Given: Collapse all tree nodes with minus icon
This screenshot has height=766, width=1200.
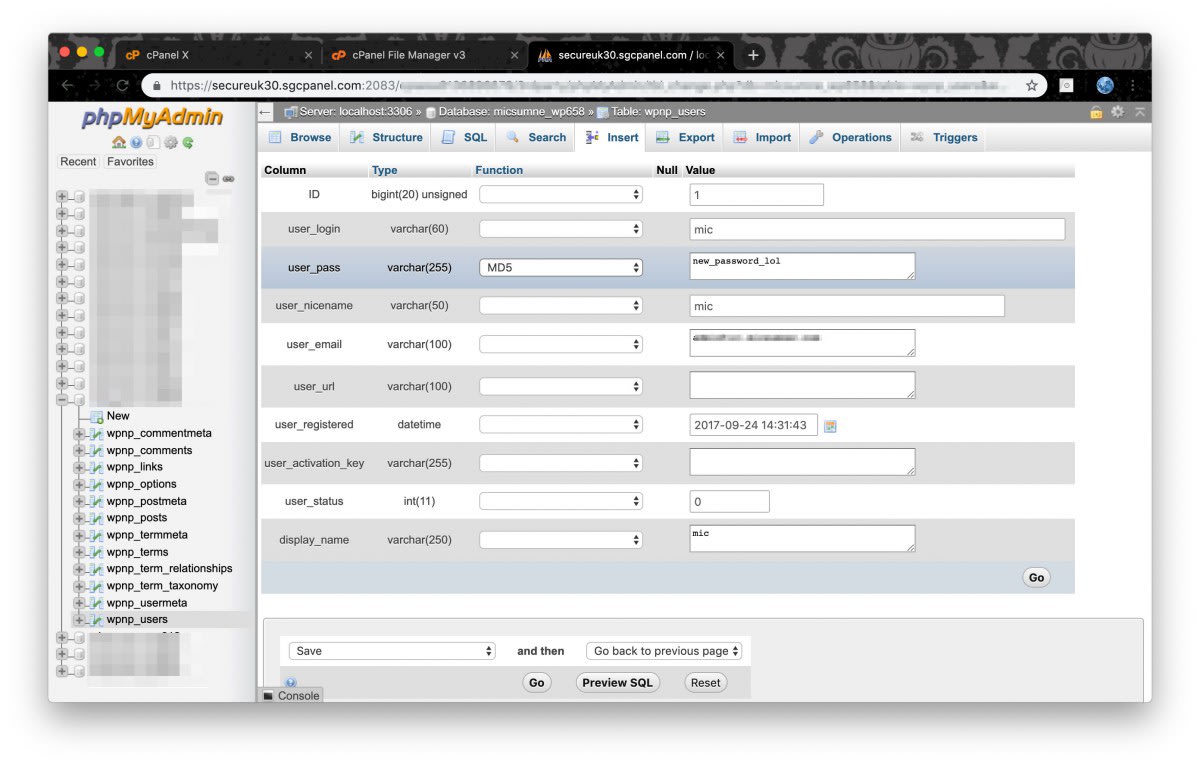Looking at the screenshot, I should [x=212, y=178].
